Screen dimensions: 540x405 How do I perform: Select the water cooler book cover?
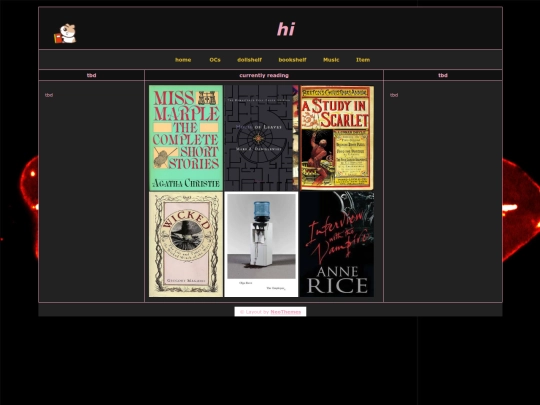tap(261, 244)
